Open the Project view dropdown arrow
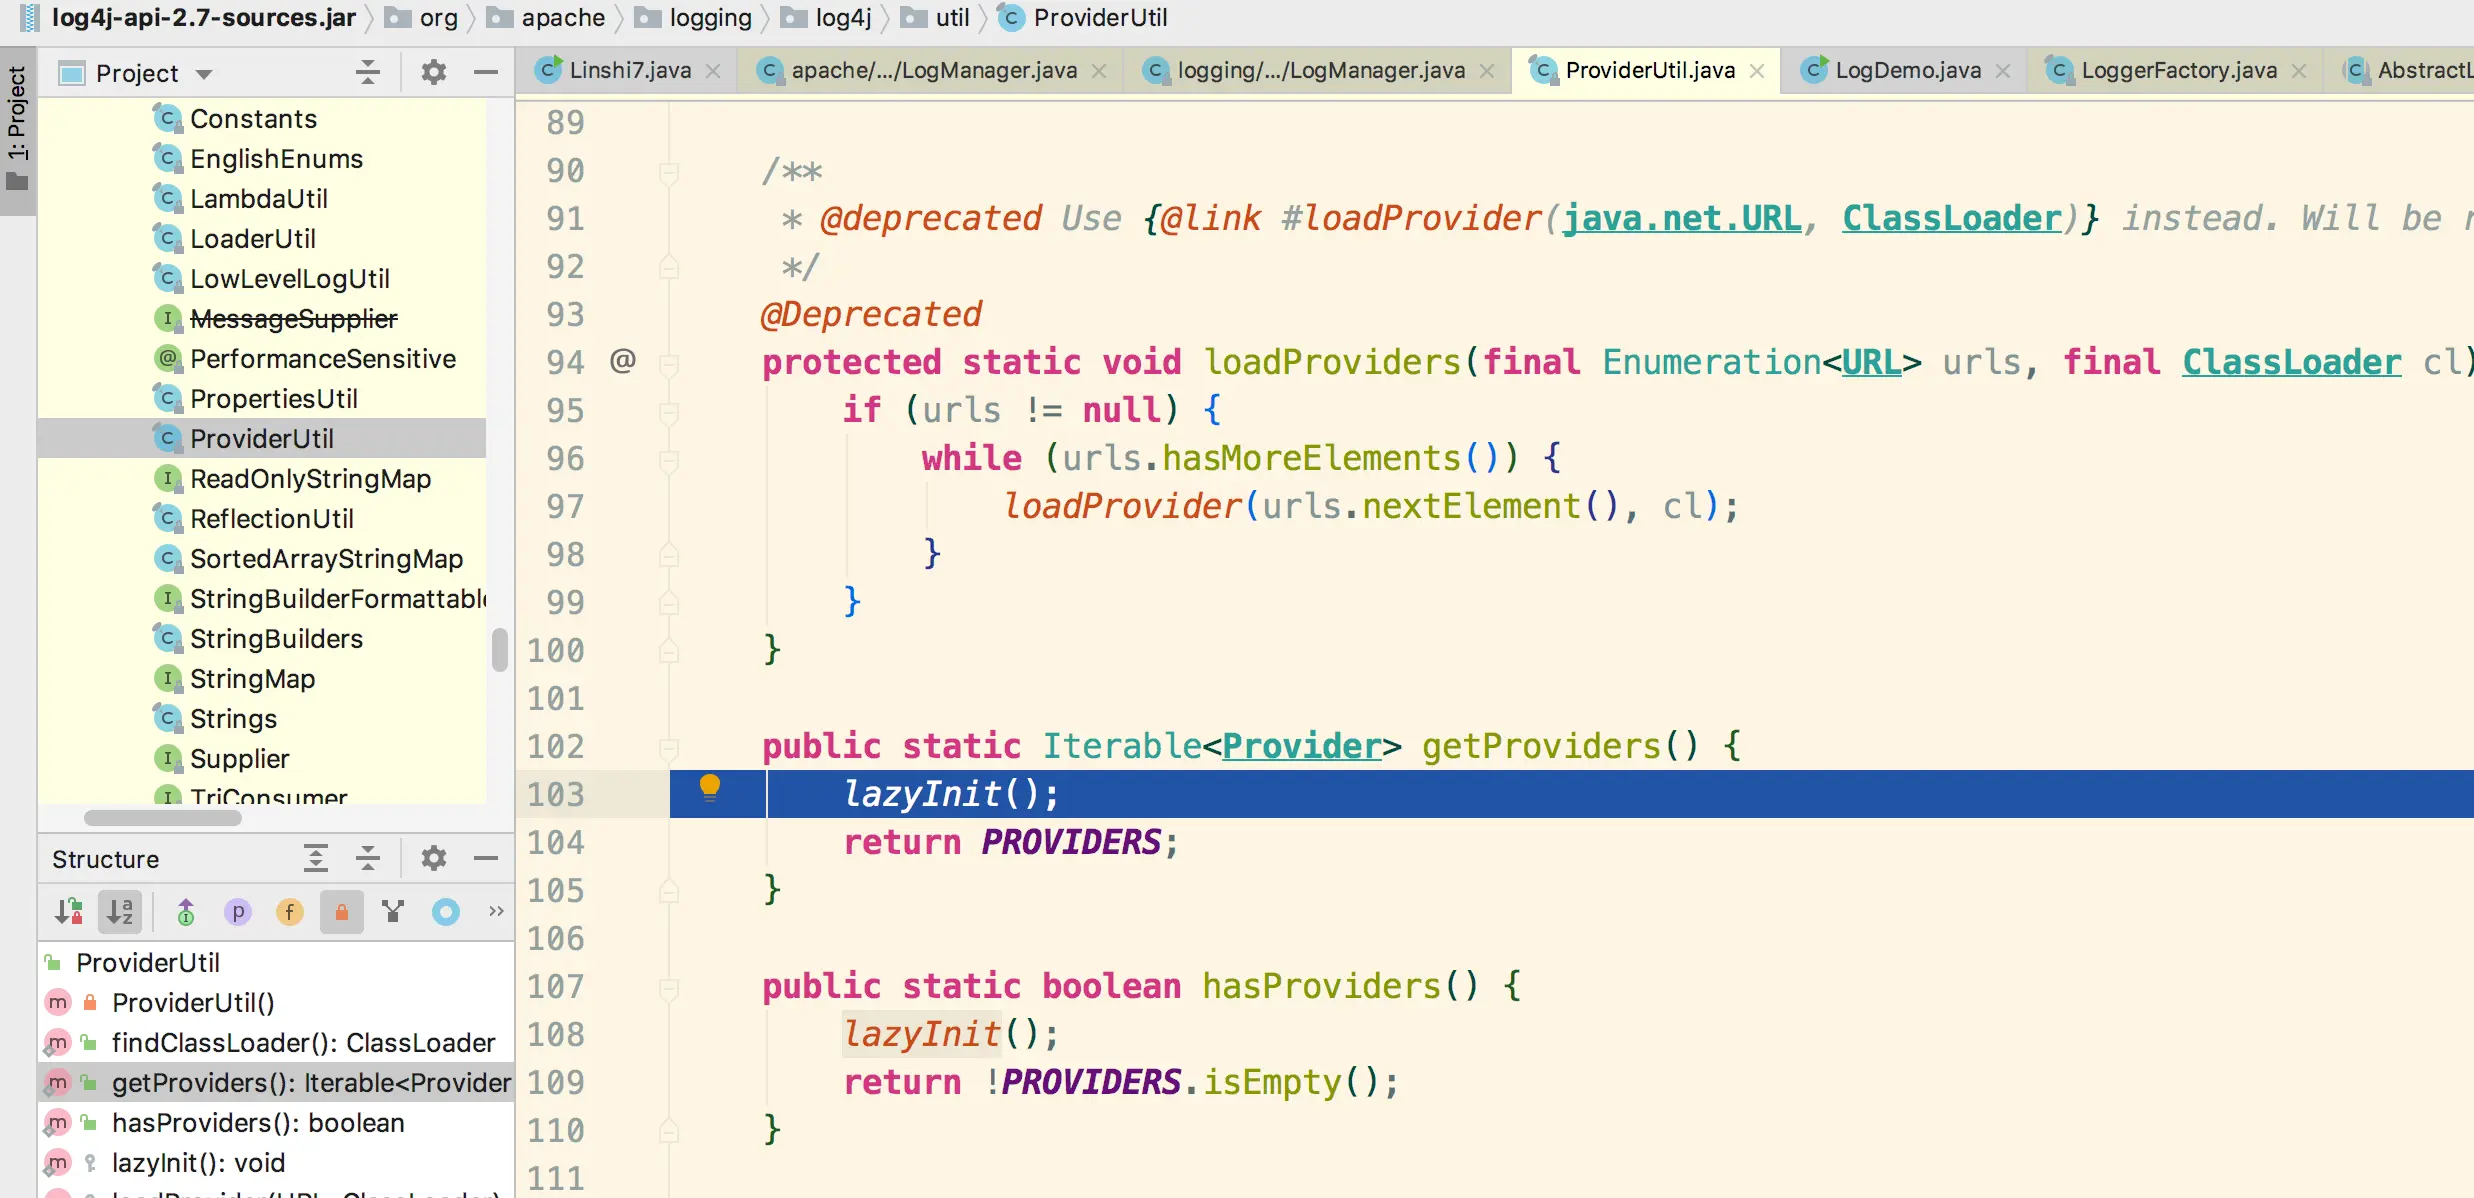 click(204, 74)
